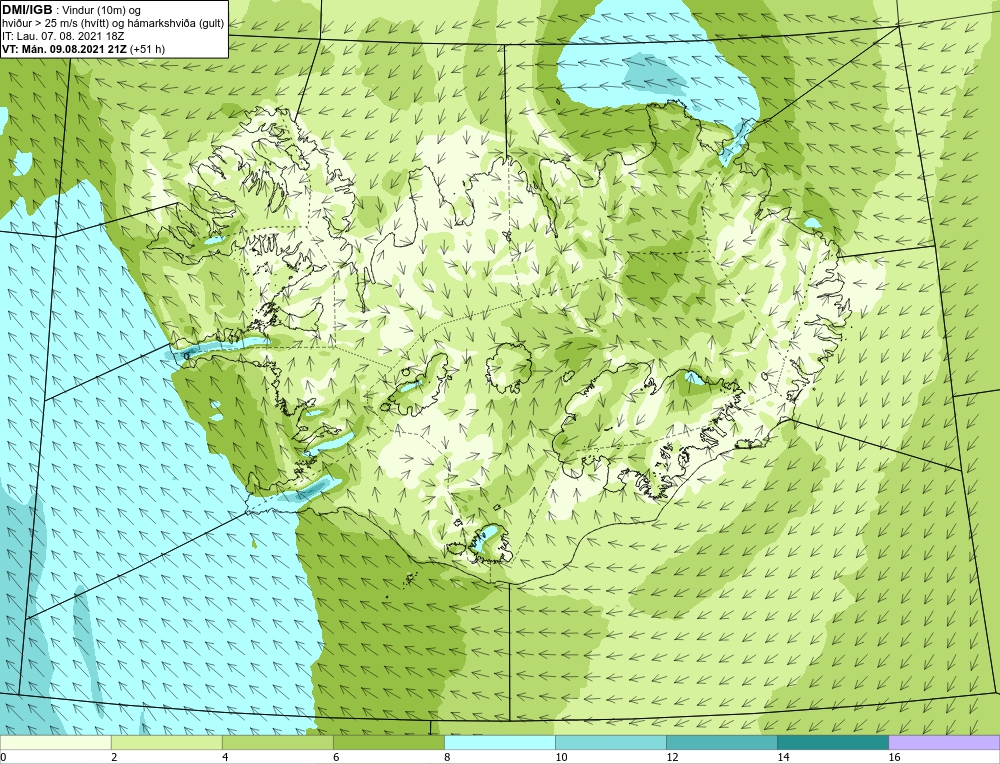Click the legend scale label '16'

(x=894, y=757)
